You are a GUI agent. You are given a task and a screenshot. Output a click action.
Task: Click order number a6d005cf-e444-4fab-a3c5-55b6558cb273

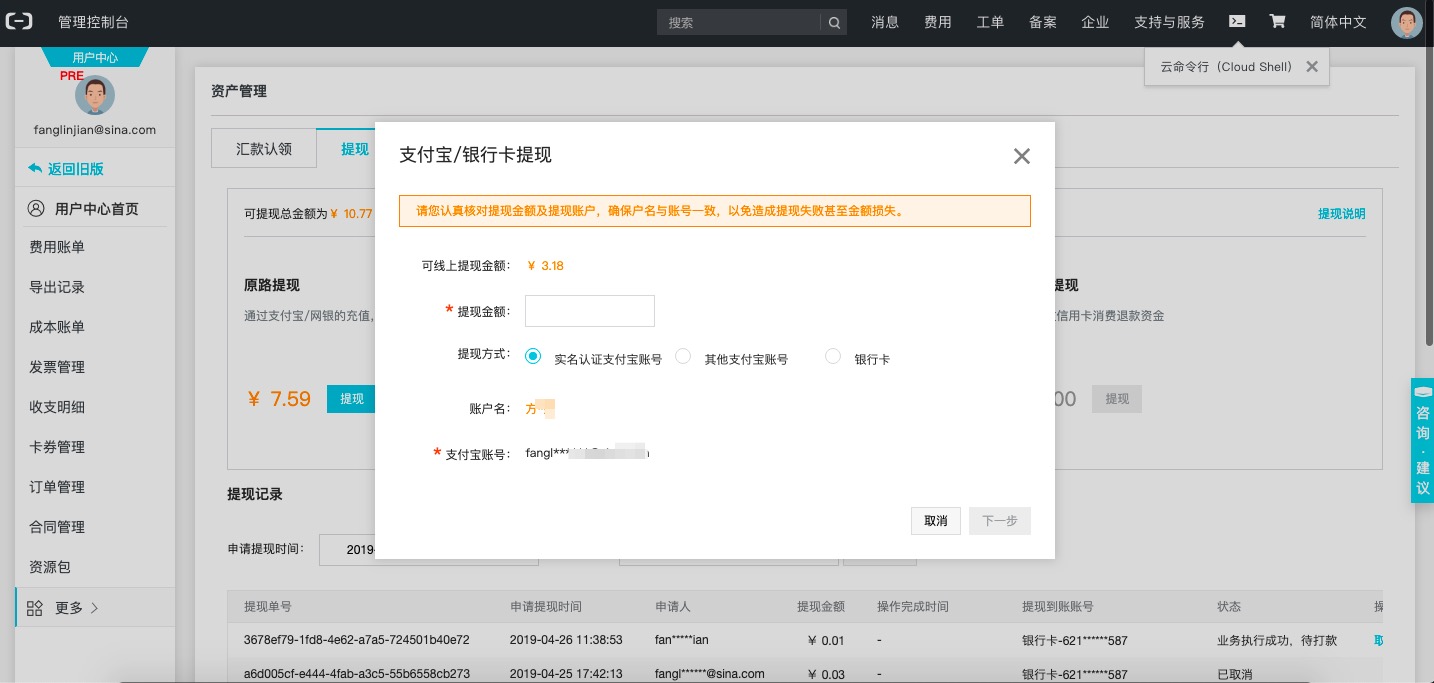(357, 674)
